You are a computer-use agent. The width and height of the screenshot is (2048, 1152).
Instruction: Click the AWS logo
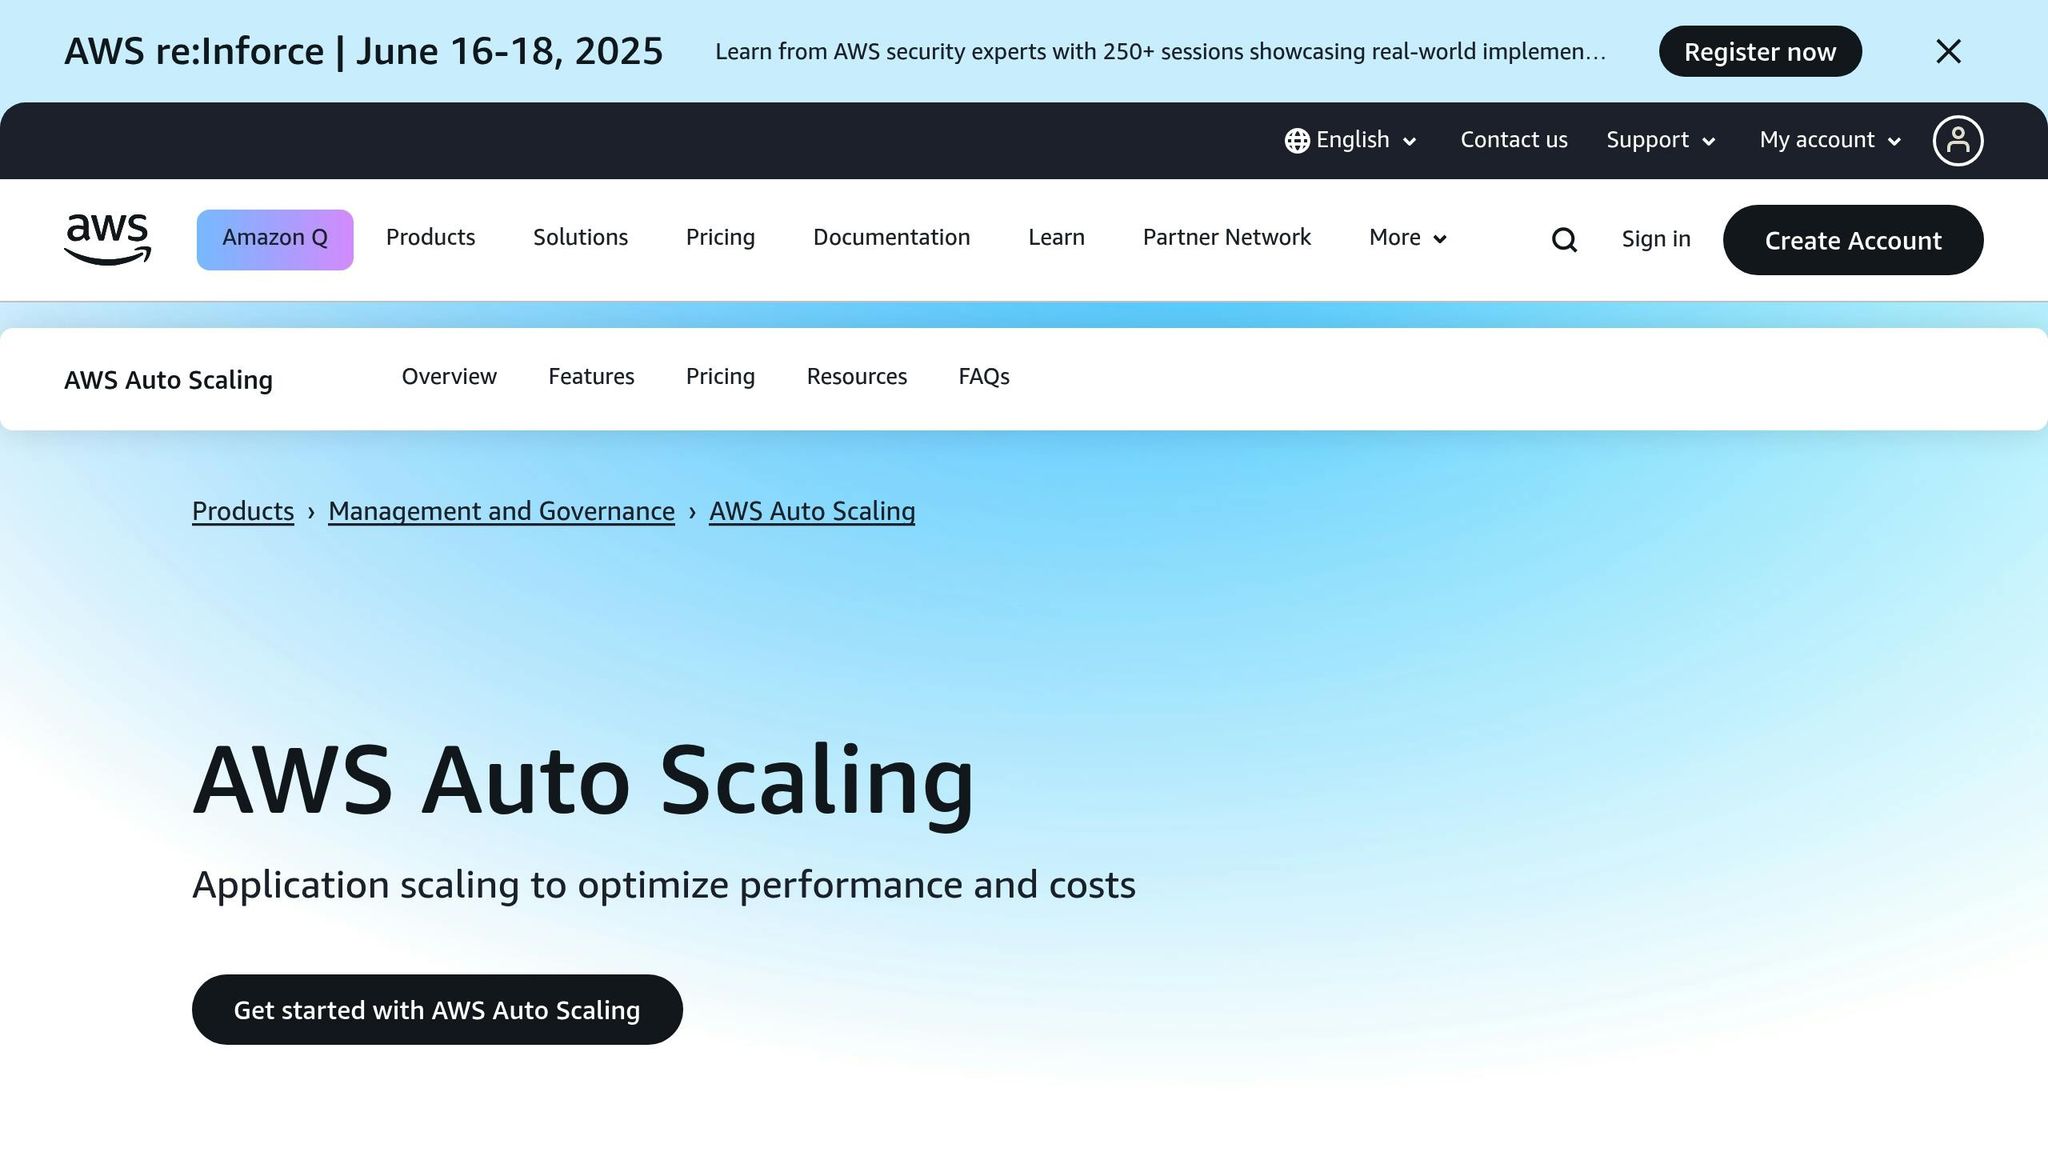[x=107, y=239]
